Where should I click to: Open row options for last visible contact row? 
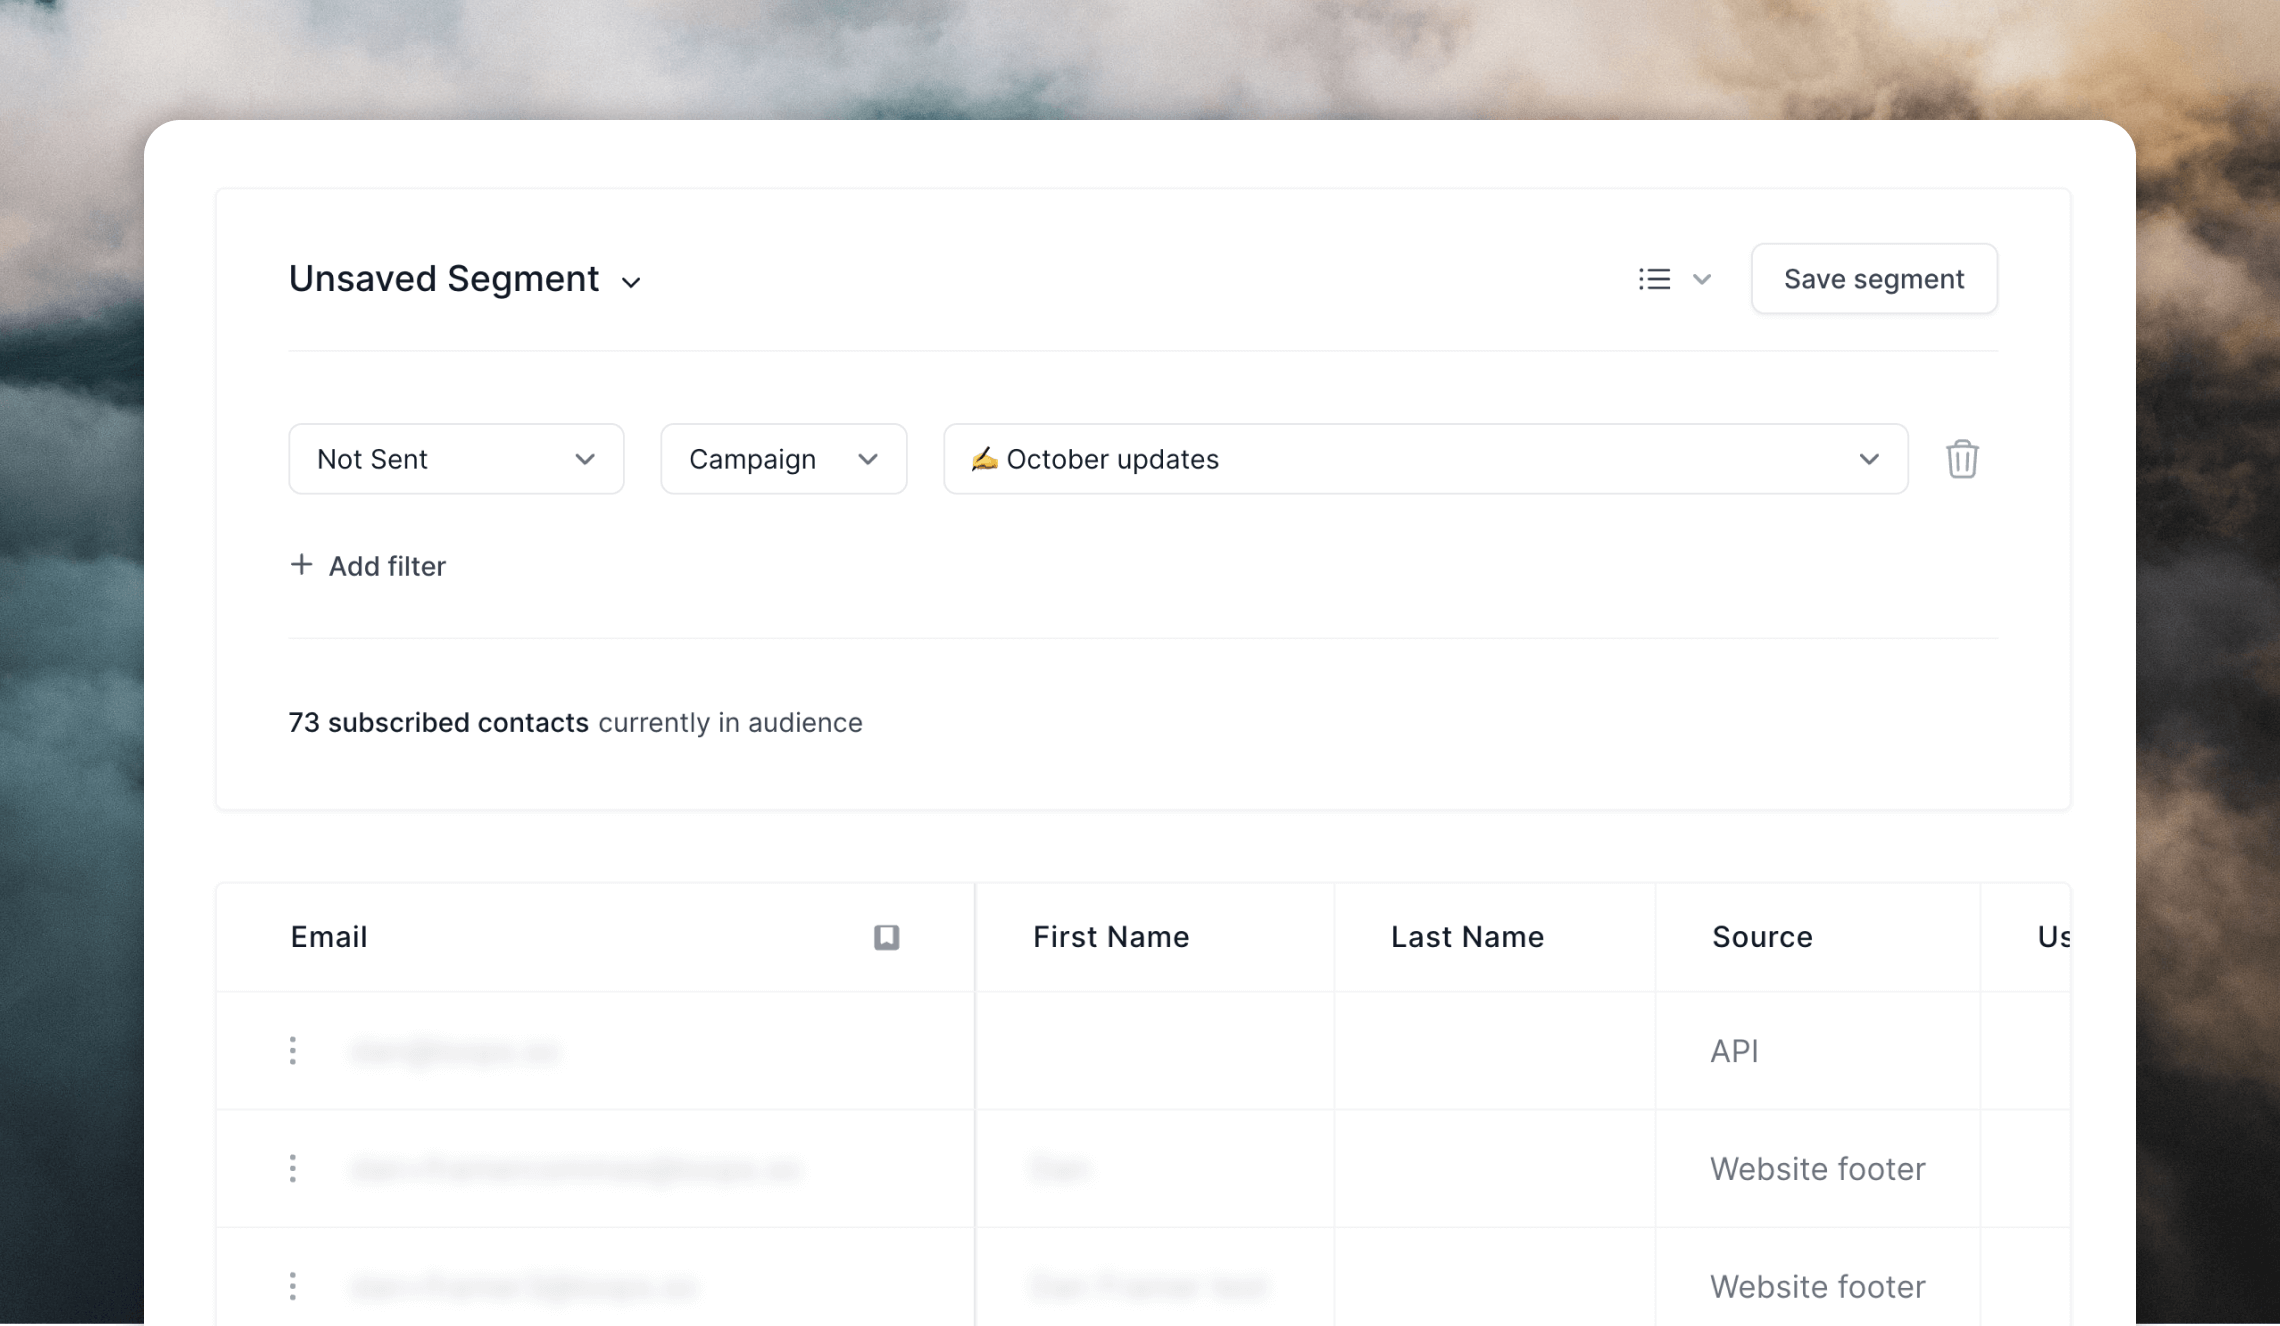coord(293,1286)
